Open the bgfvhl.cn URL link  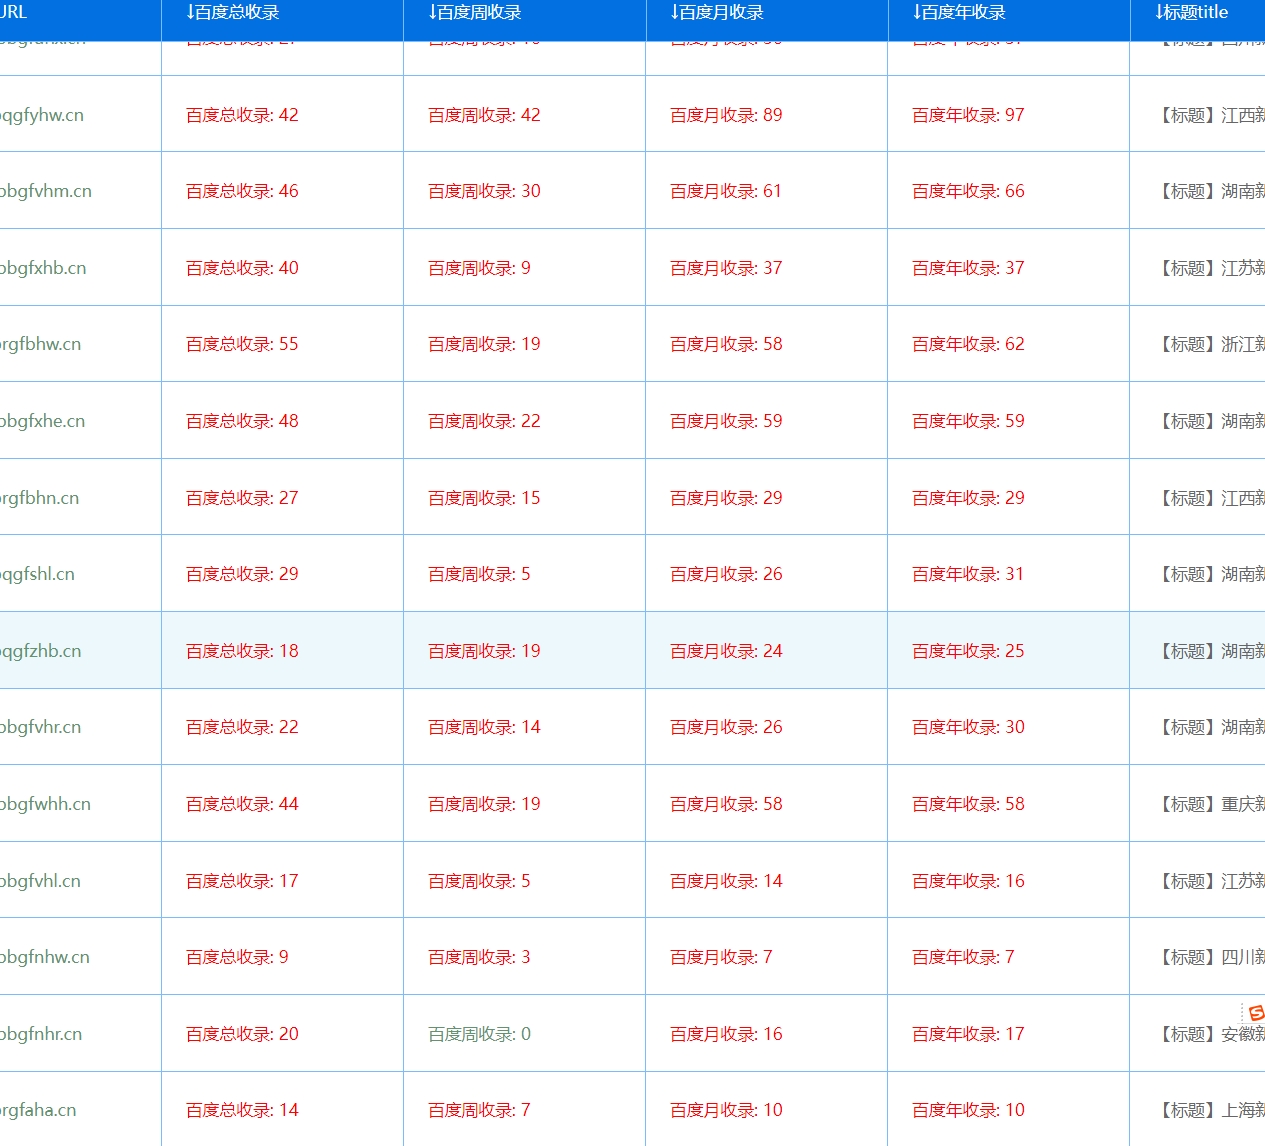(x=41, y=881)
